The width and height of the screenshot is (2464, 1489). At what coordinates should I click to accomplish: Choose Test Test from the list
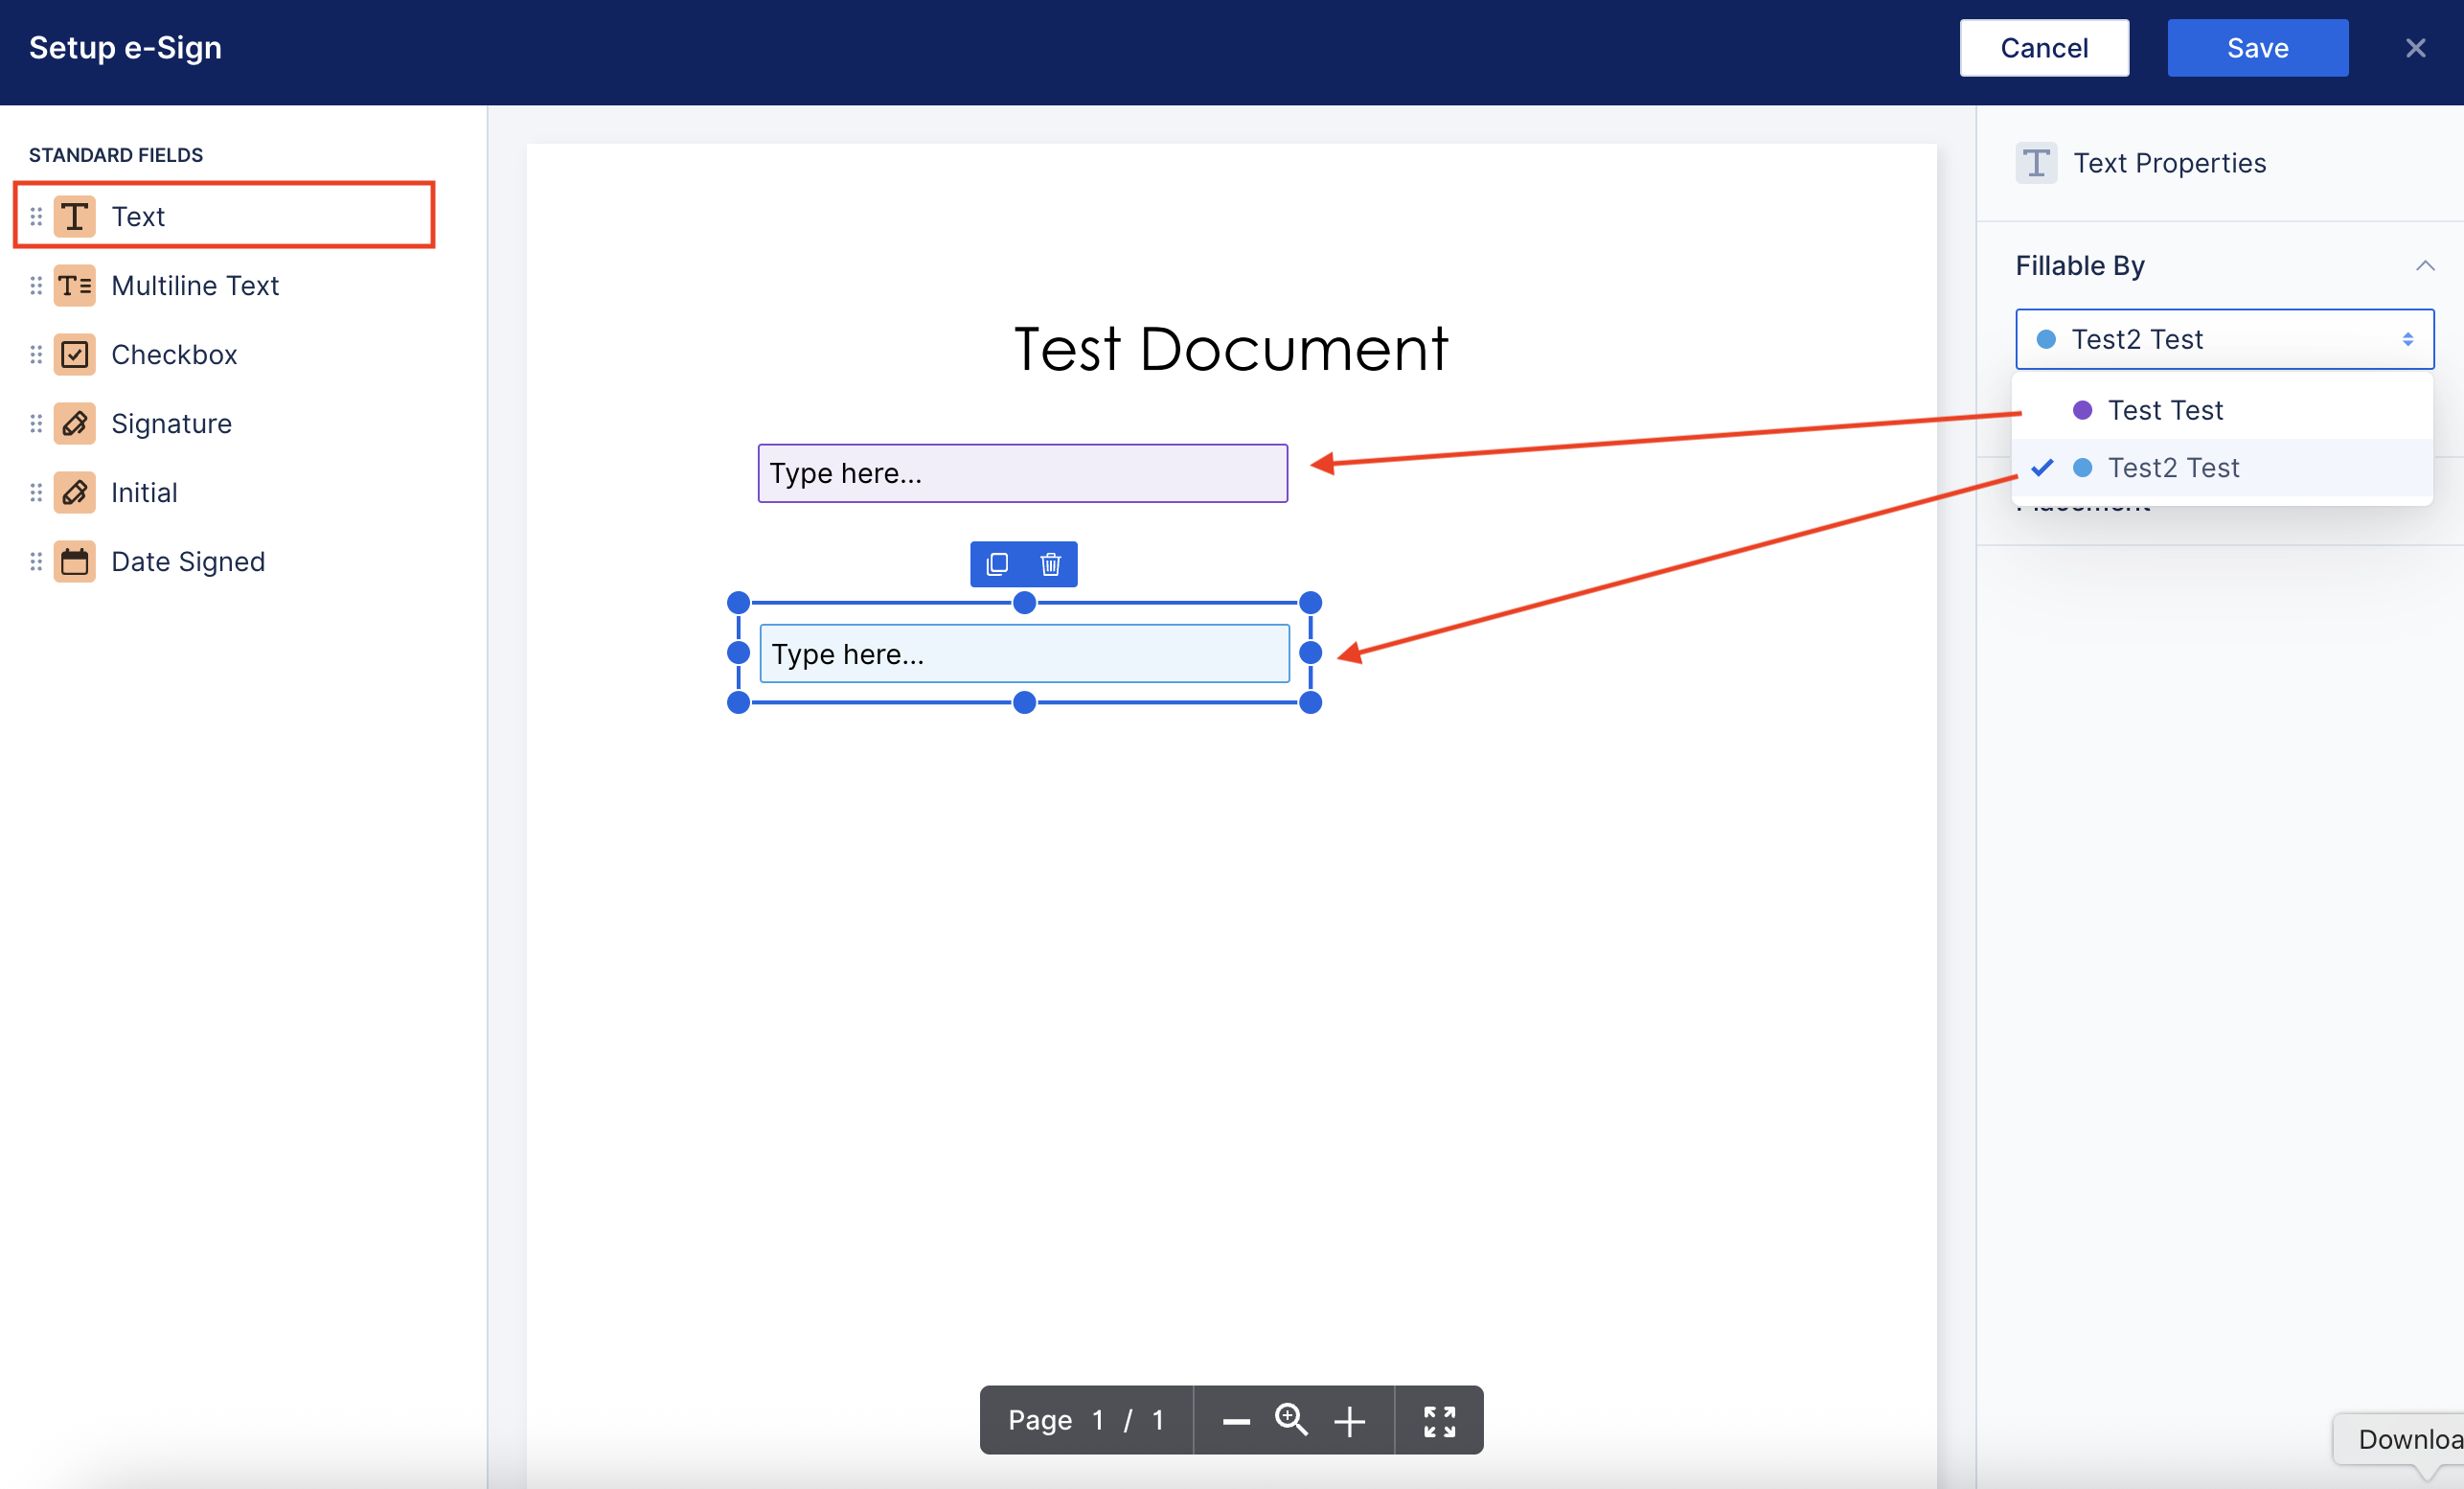point(2164,410)
